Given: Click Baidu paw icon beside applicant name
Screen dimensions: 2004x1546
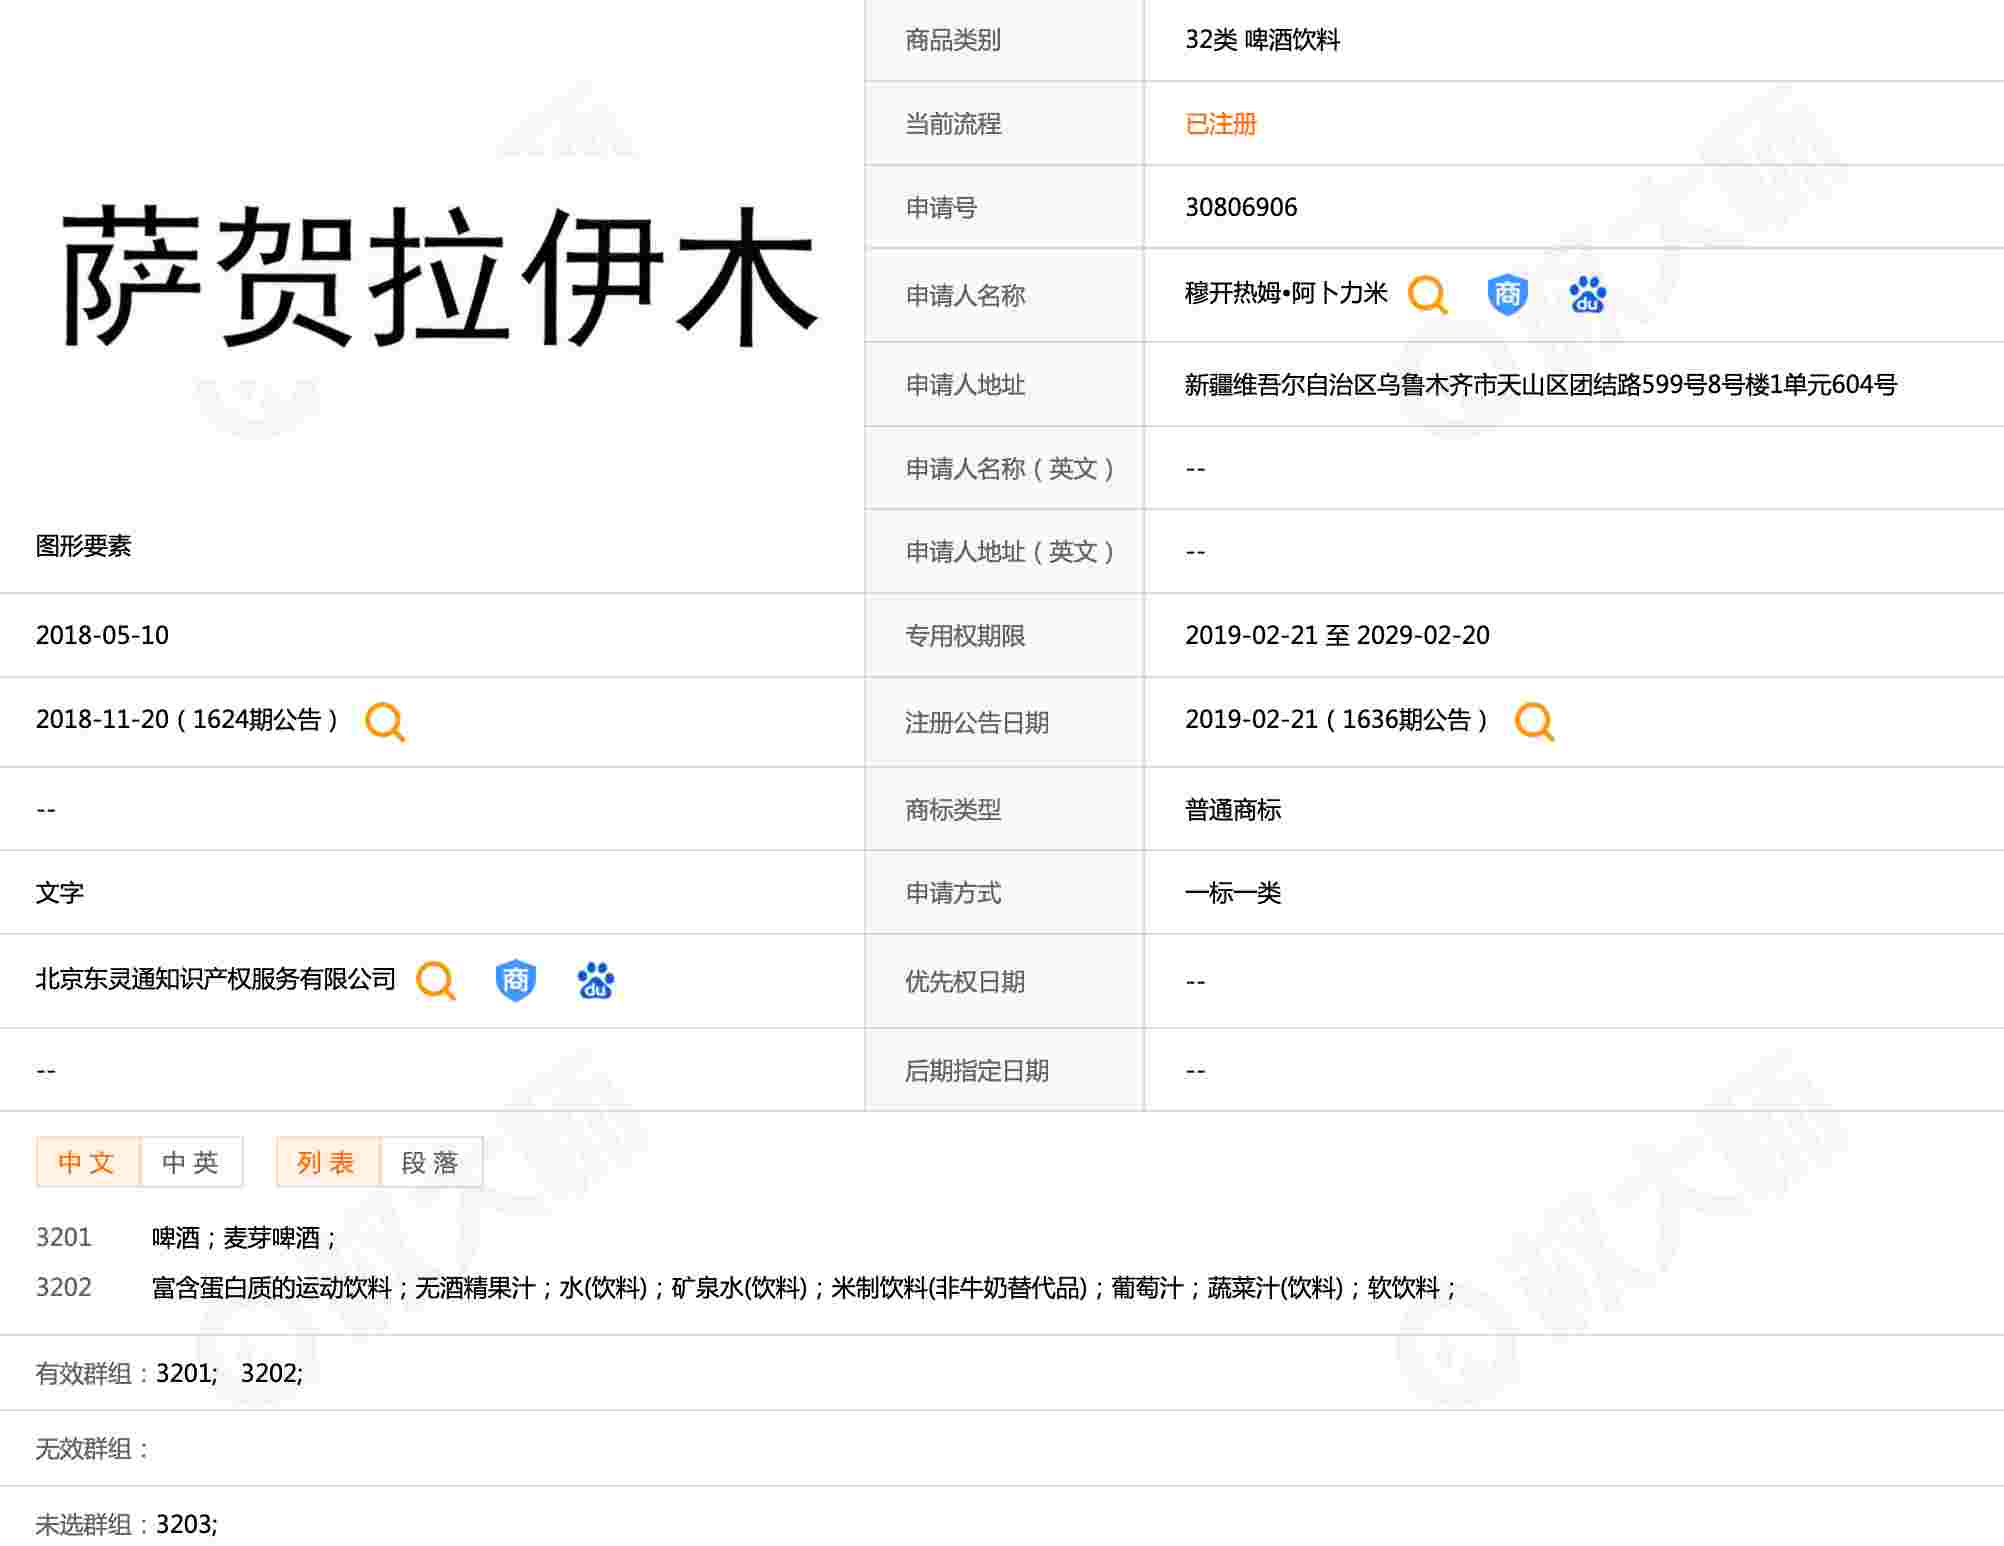Looking at the screenshot, I should [1587, 295].
